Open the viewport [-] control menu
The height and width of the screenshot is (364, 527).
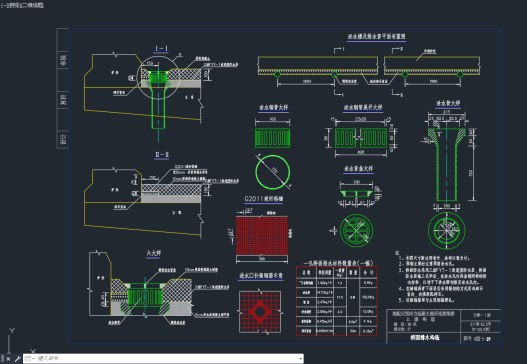click(3, 5)
